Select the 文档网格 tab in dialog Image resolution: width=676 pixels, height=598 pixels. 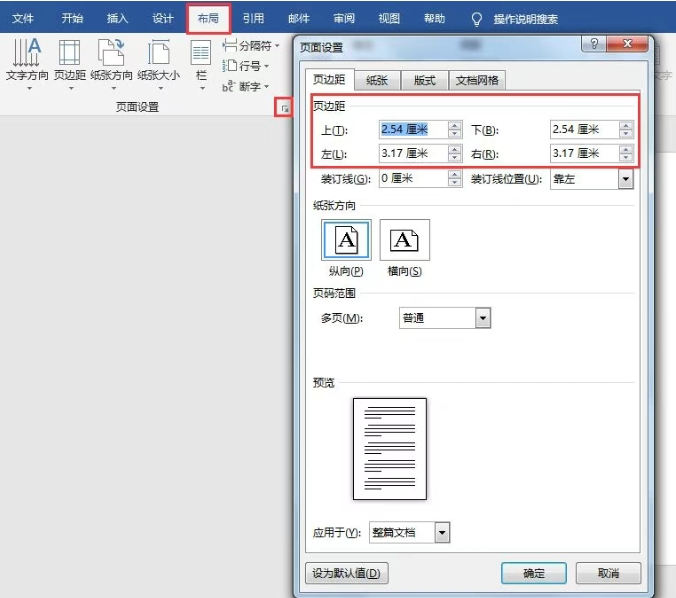pyautogui.click(x=477, y=81)
